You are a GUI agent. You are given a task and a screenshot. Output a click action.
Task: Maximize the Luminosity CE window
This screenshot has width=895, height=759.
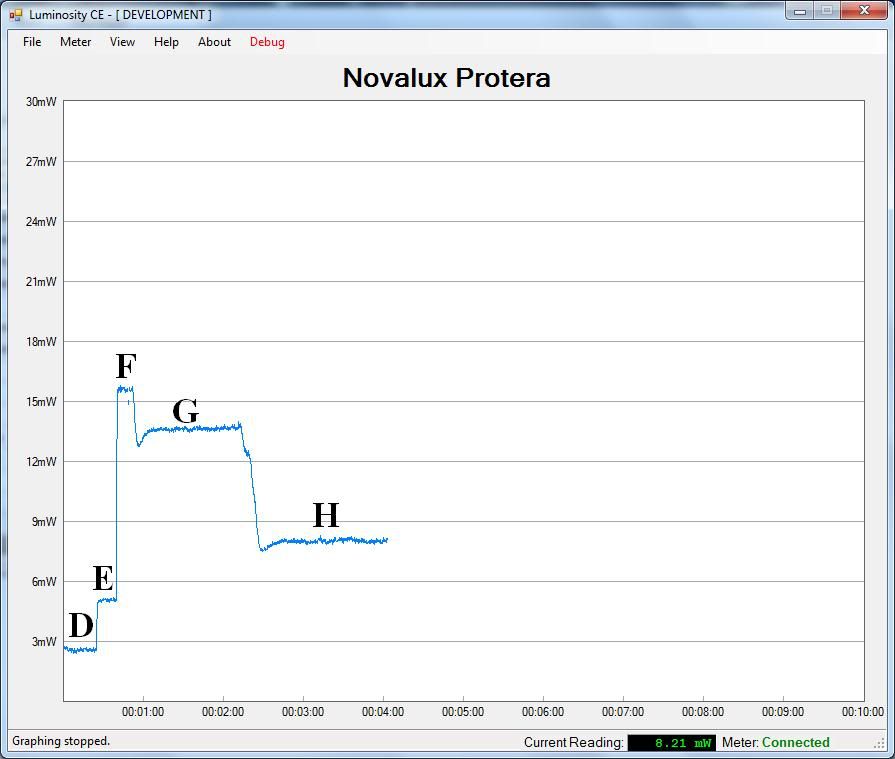tap(827, 11)
